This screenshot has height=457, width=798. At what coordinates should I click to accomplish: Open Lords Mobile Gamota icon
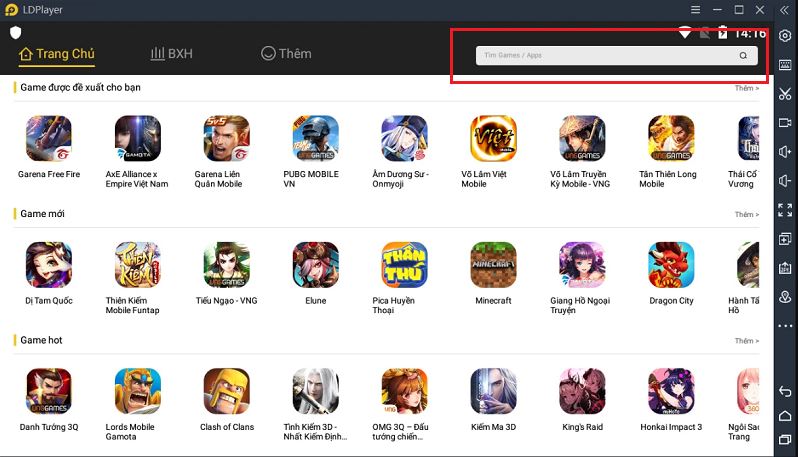pos(137,391)
